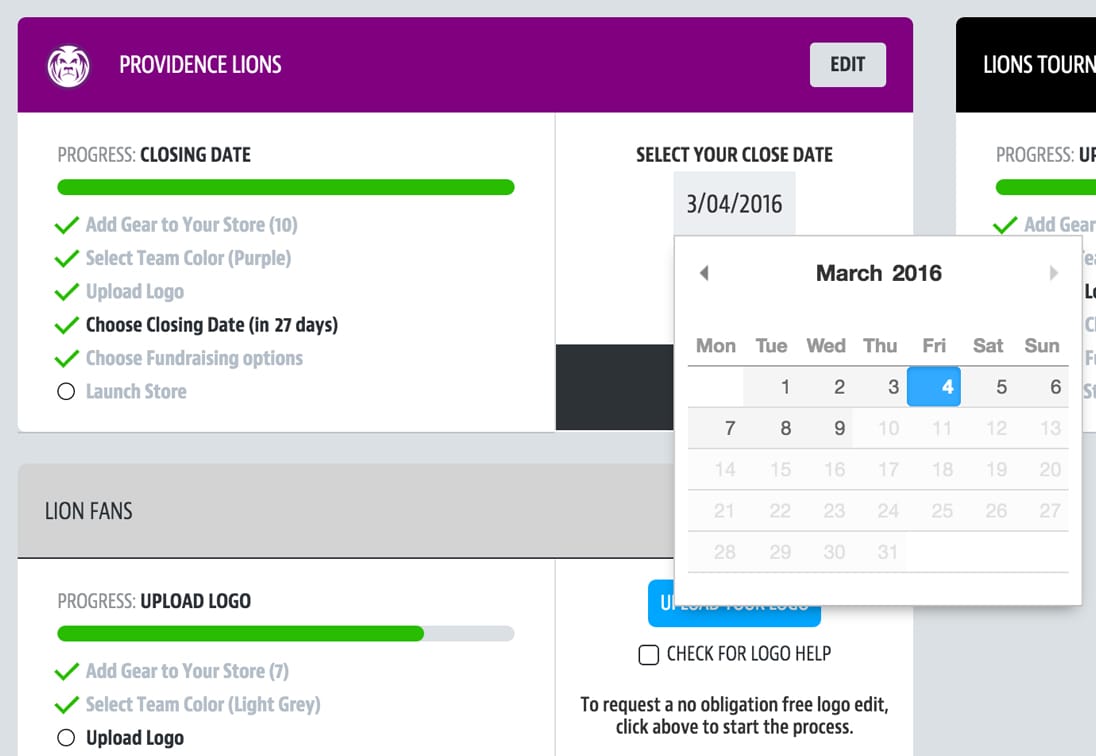The image size is (1096, 756).
Task: Select the Upload Logo circle under Lion Fans
Action: 66,738
